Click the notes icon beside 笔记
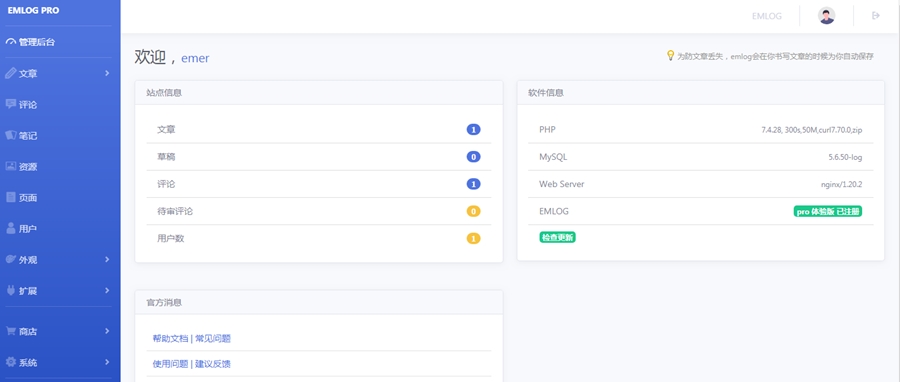This screenshot has width=900, height=382. pos(11,135)
